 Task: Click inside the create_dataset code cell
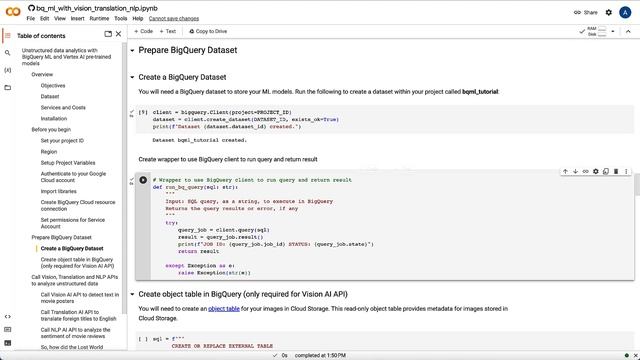point(384,119)
